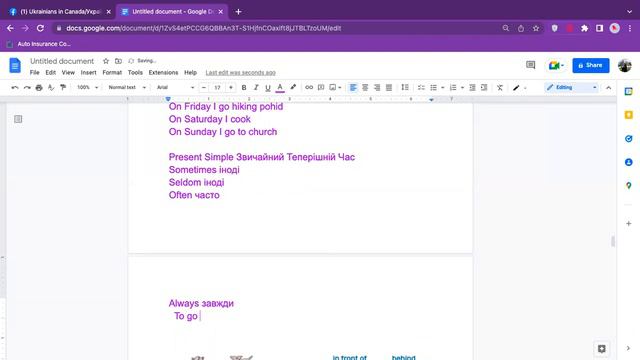
Task: Show document outline
Action: click(x=18, y=119)
